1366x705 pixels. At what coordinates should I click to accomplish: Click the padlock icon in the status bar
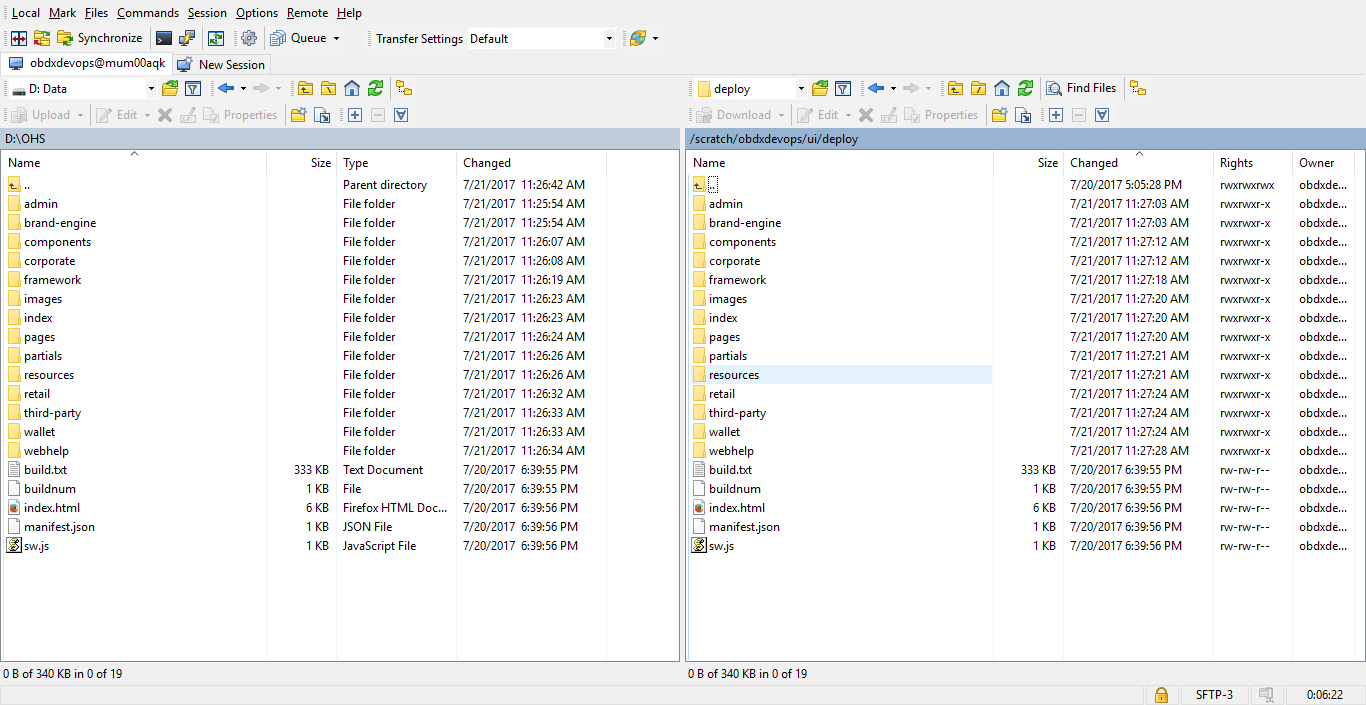pos(1161,694)
